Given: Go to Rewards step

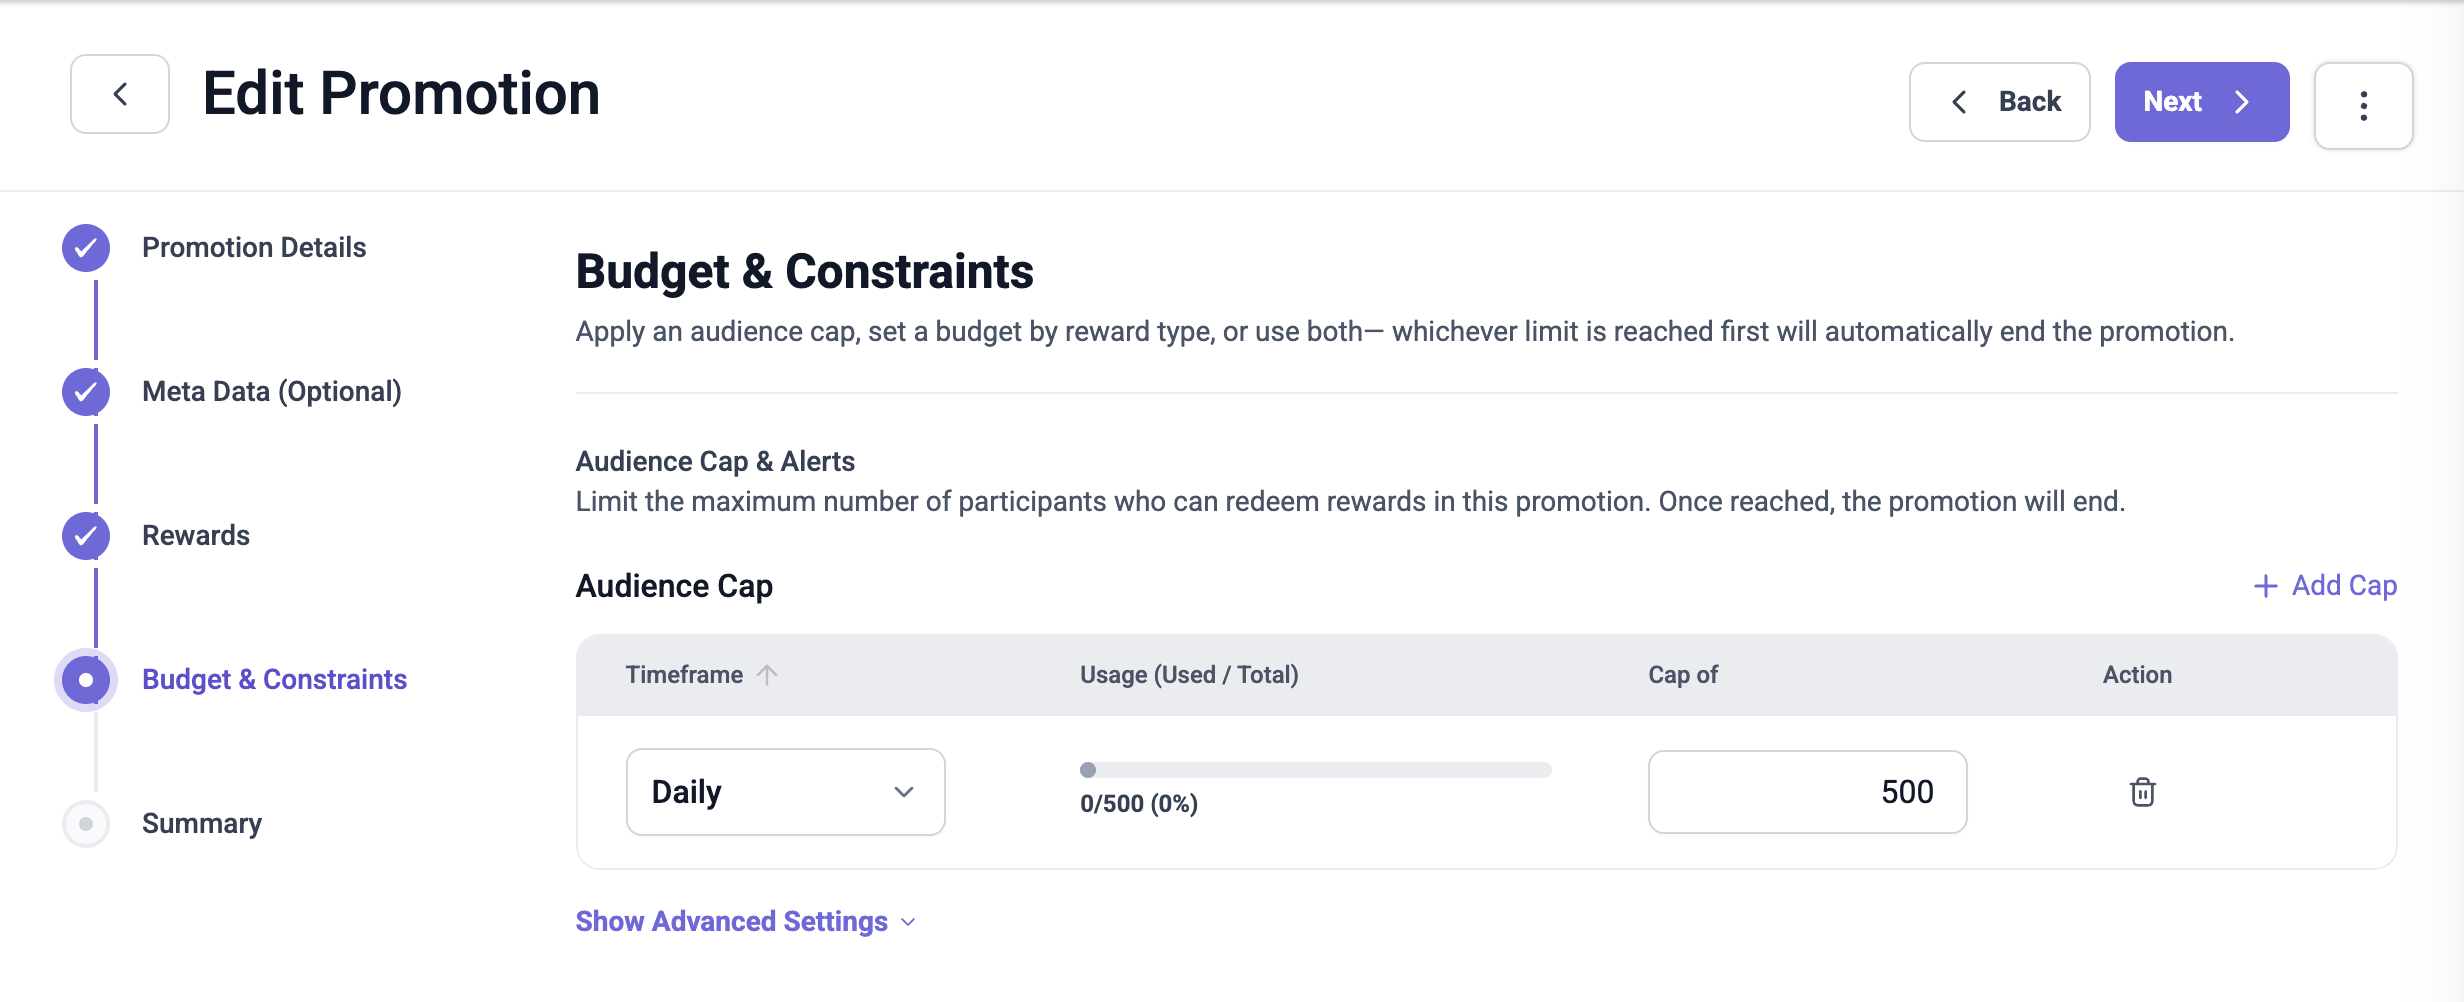Looking at the screenshot, I should (x=196, y=535).
